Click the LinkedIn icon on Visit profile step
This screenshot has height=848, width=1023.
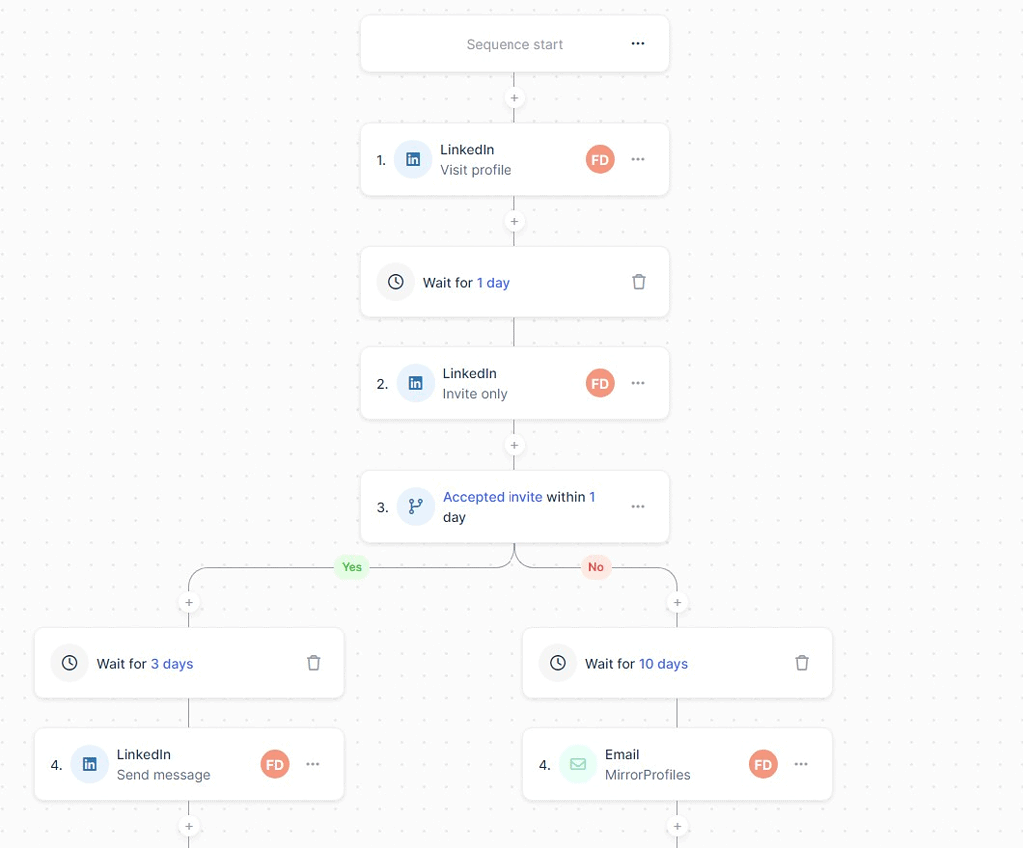pyautogui.click(x=413, y=159)
